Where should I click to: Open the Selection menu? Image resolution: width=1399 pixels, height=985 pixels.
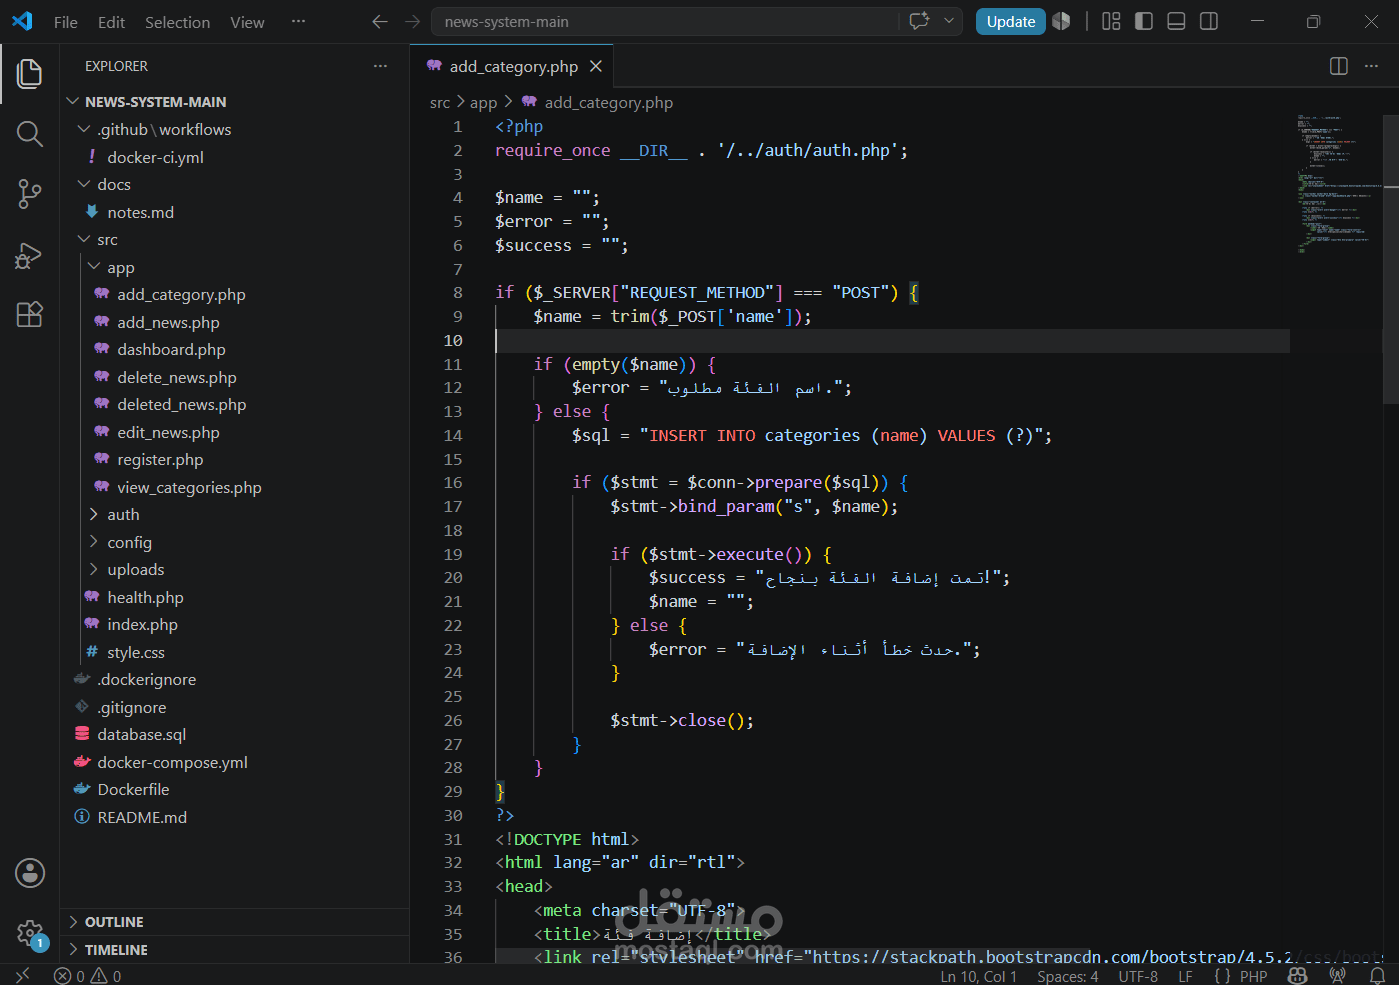(177, 22)
